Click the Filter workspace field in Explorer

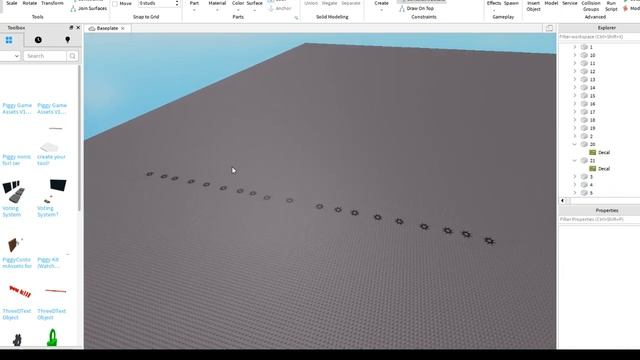pos(598,37)
